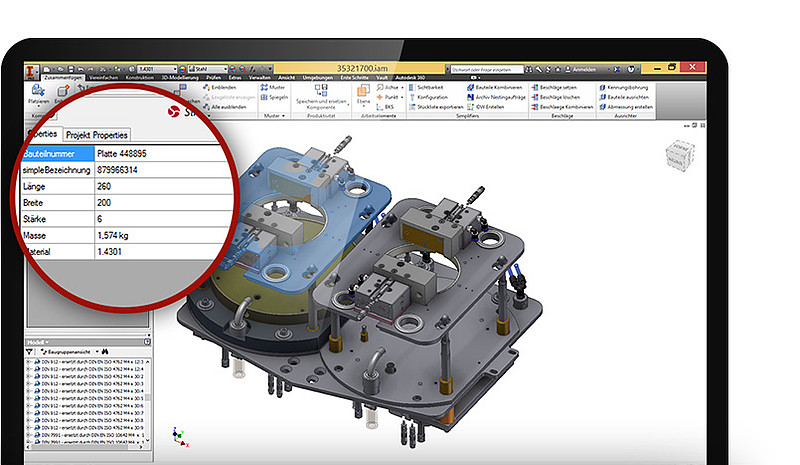Open the Prüfen ribbon tab
This screenshot has height=465, width=800.
[213, 78]
